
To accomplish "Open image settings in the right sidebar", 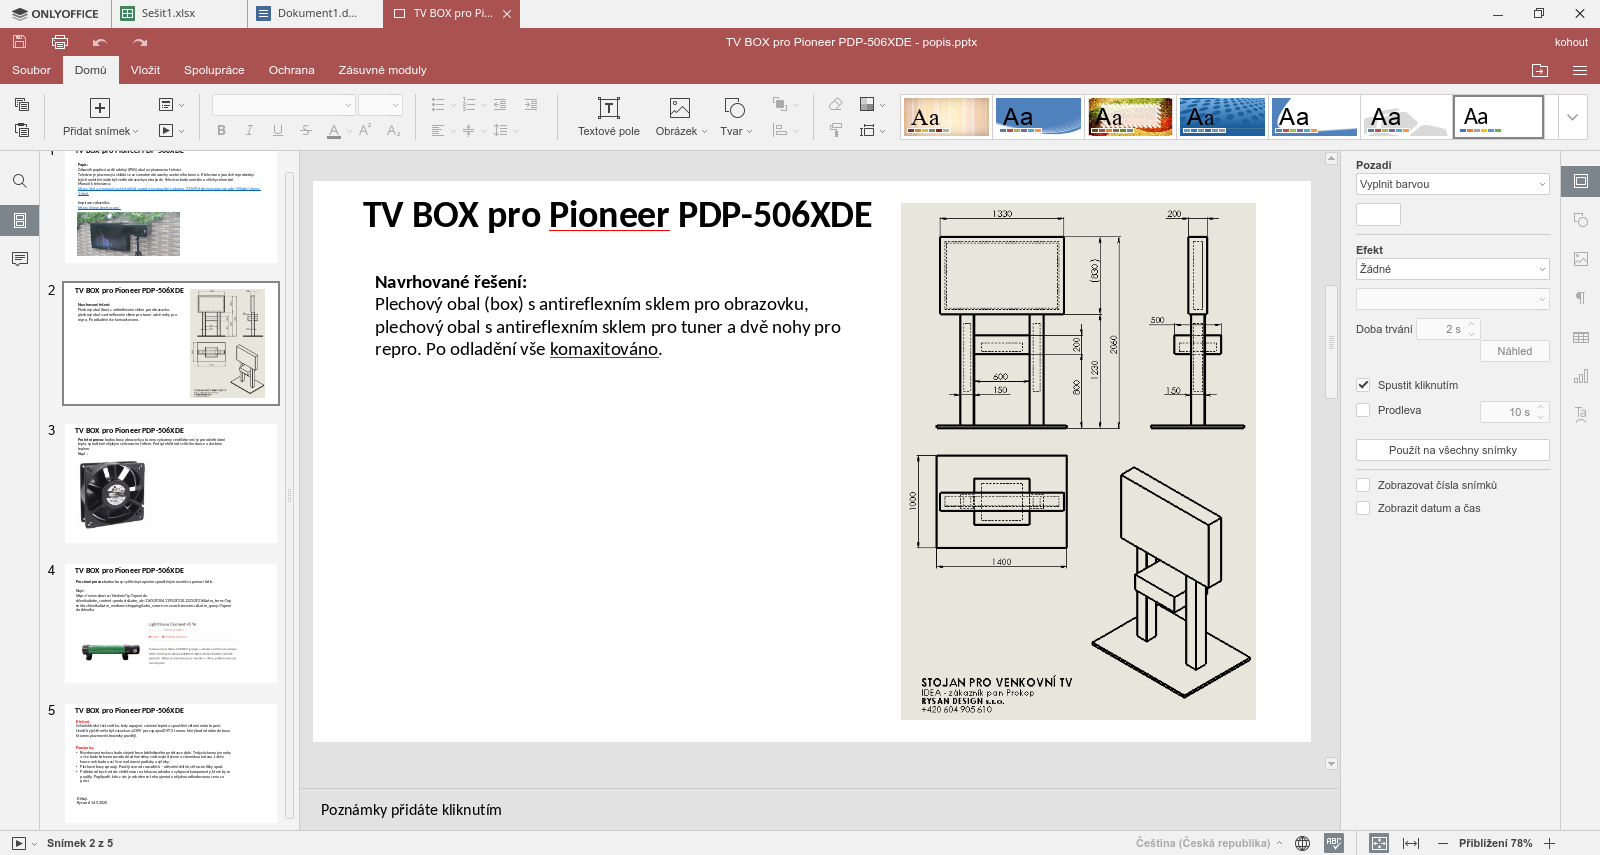I will 1581,259.
